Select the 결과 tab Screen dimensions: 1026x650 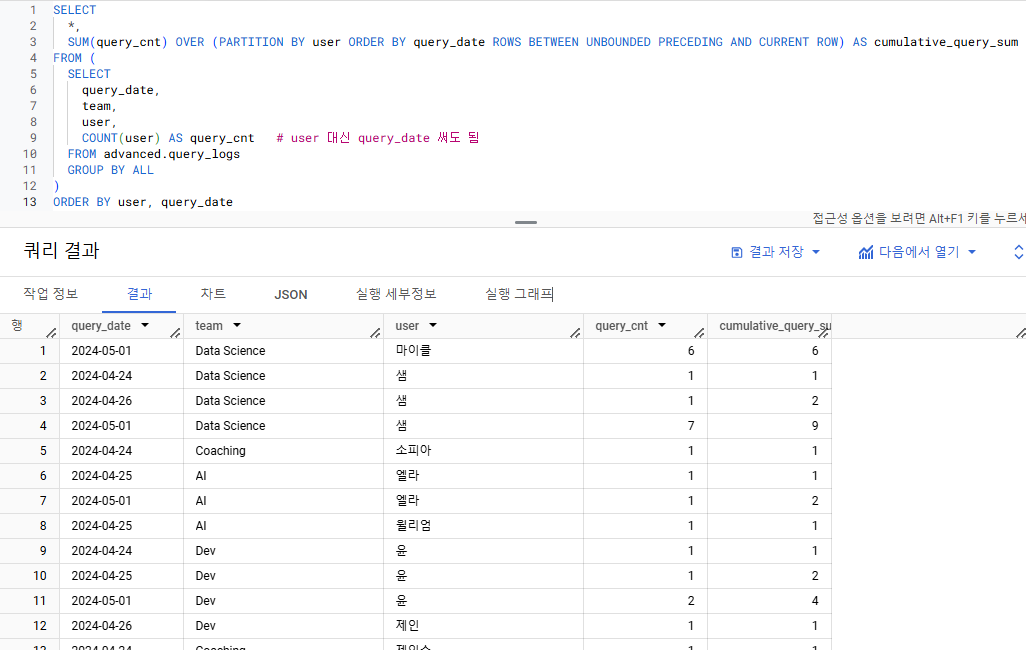[x=139, y=294]
